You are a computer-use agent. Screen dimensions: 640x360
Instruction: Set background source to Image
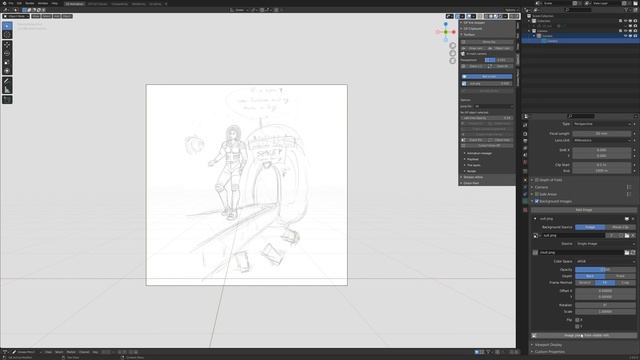[590, 227]
